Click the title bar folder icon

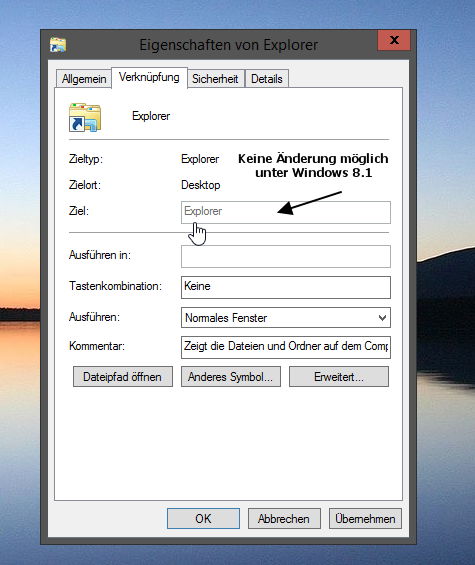58,45
